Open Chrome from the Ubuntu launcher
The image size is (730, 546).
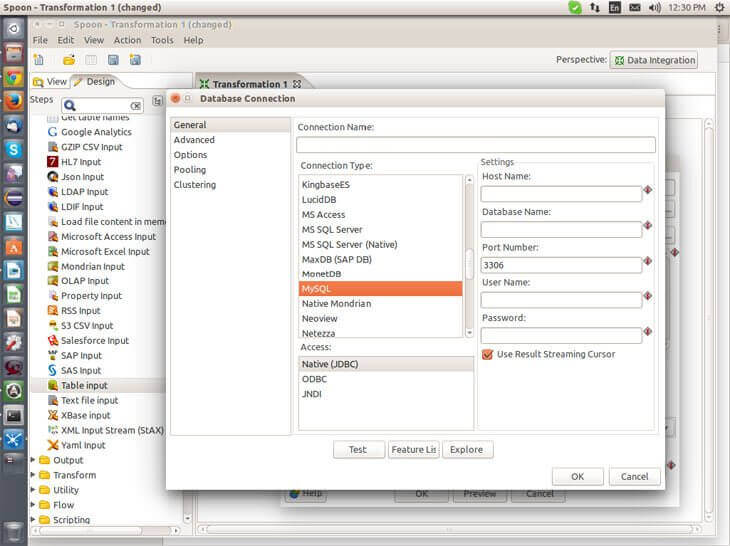pyautogui.click(x=14, y=77)
